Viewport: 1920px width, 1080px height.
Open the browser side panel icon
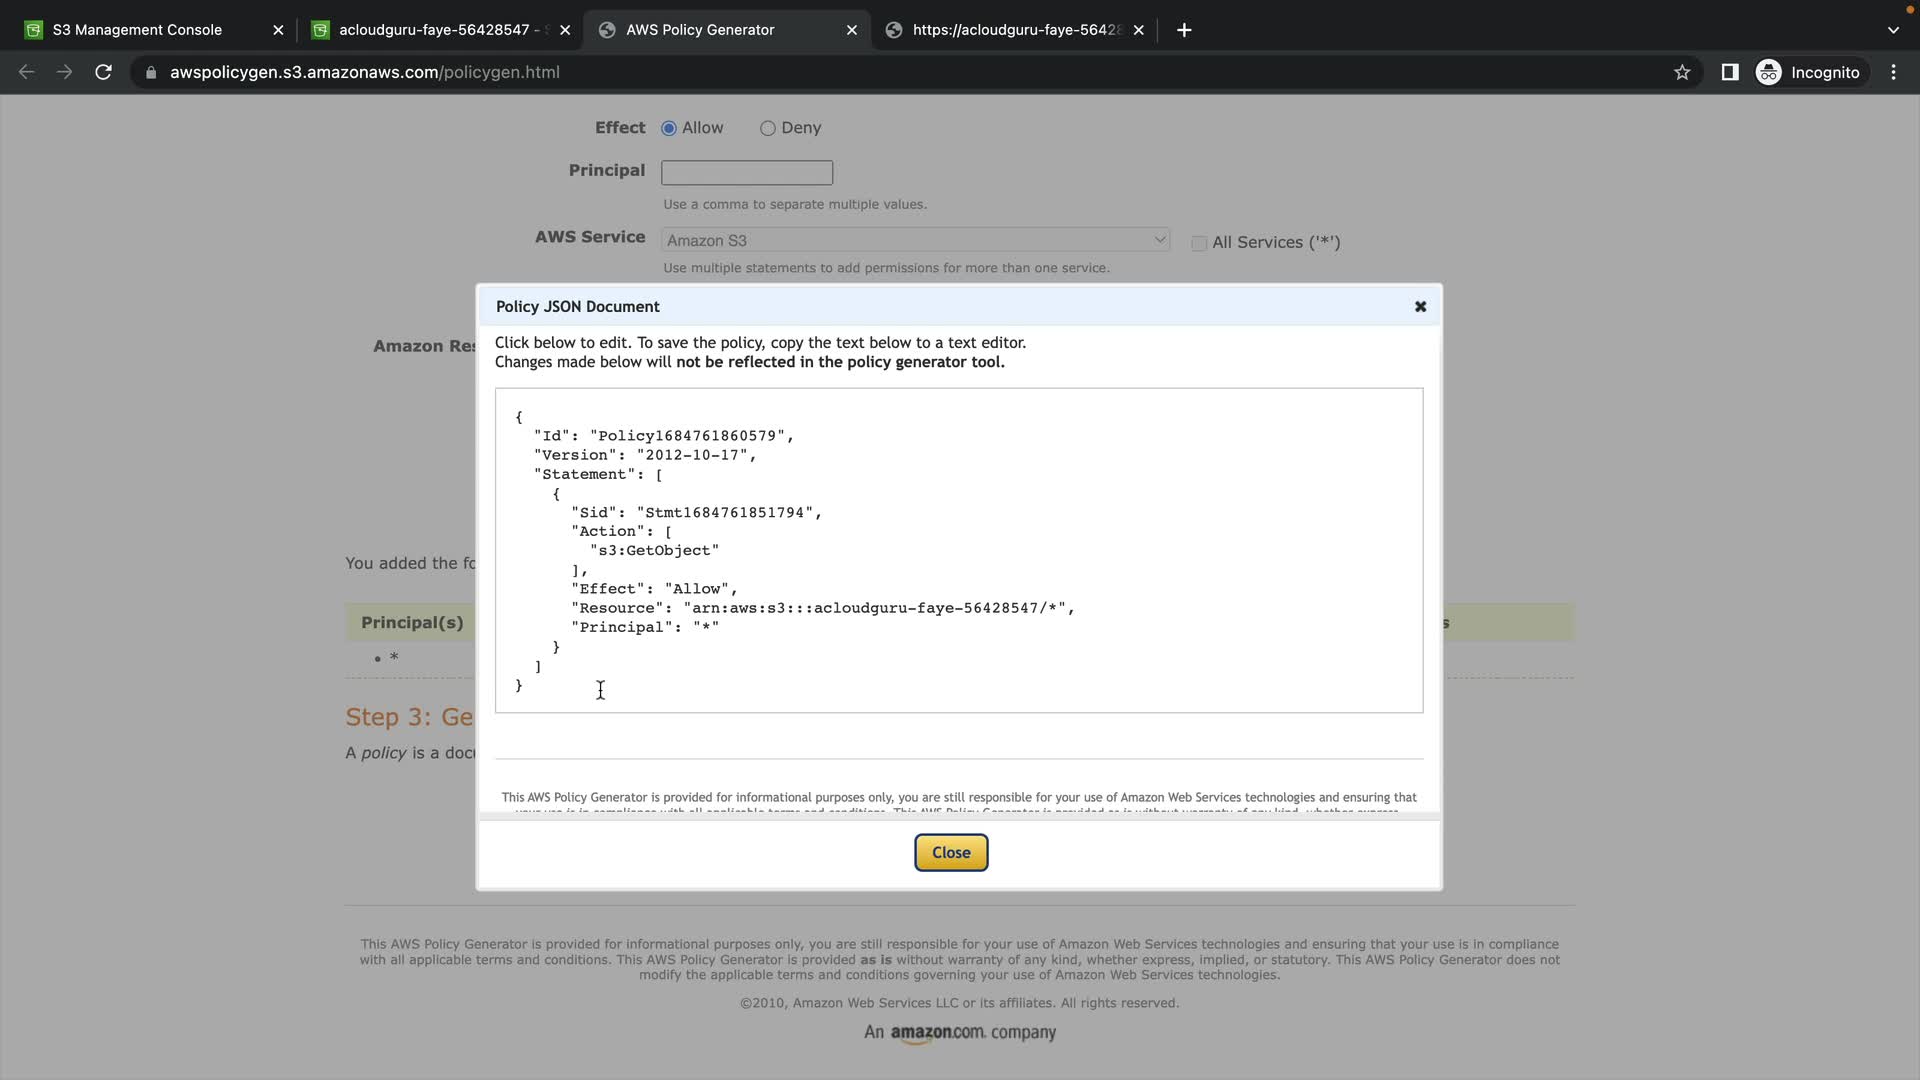(x=1729, y=72)
